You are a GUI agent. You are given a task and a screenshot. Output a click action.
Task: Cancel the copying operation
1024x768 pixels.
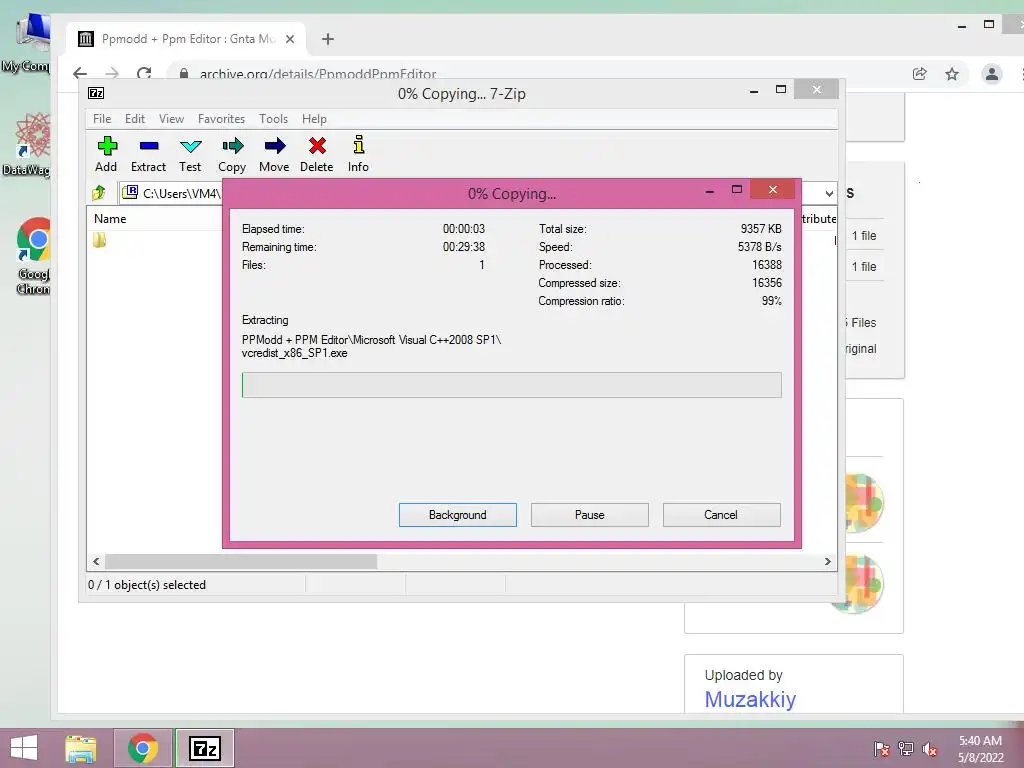[722, 515]
